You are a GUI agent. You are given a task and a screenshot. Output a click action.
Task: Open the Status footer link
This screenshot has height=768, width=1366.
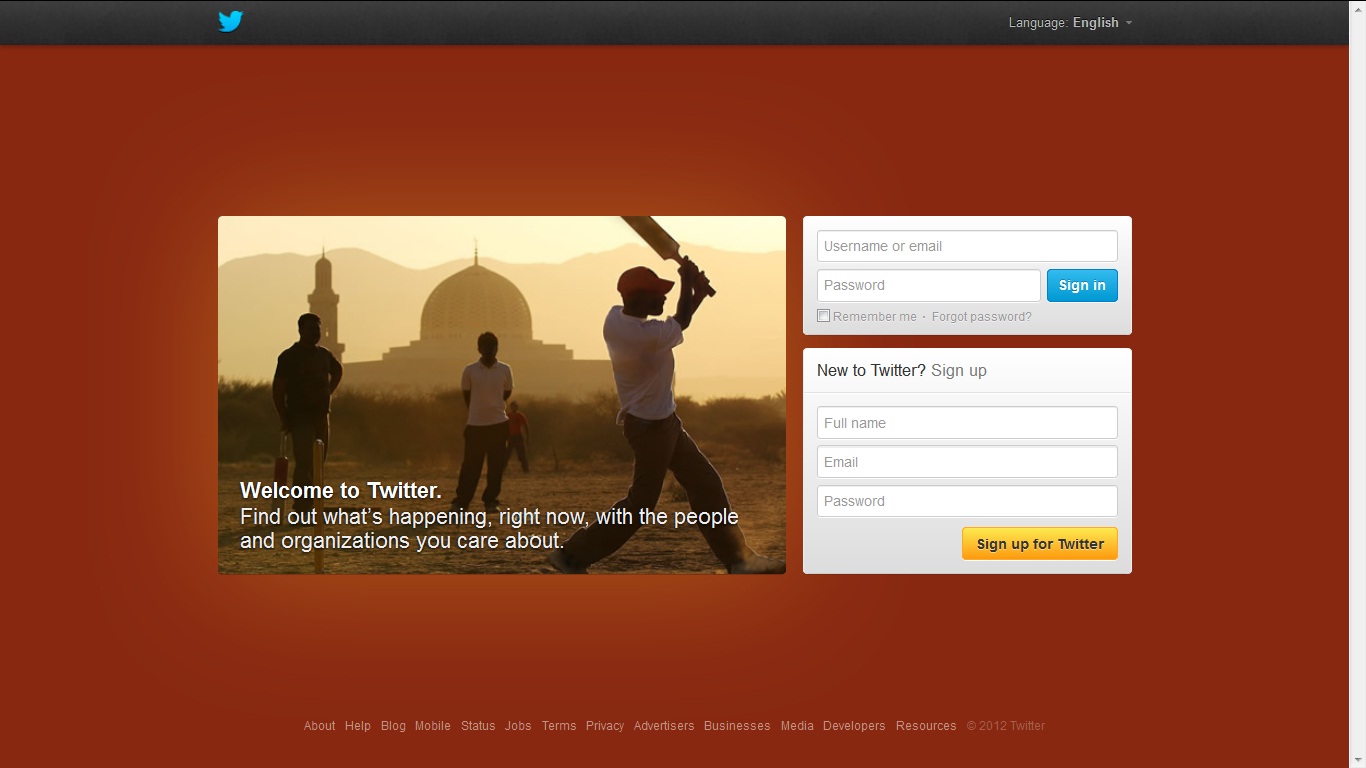pos(478,726)
